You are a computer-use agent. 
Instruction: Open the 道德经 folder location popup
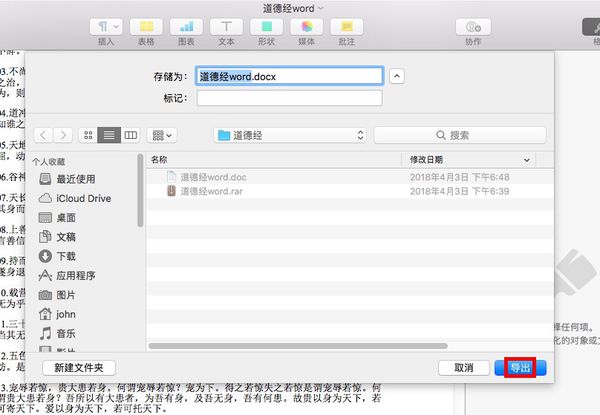(x=290, y=135)
